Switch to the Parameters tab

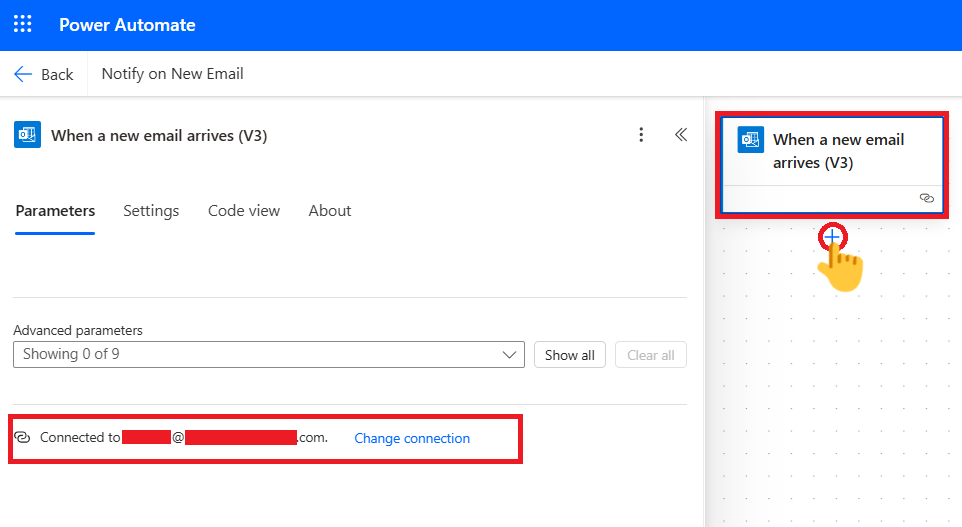[55, 211]
